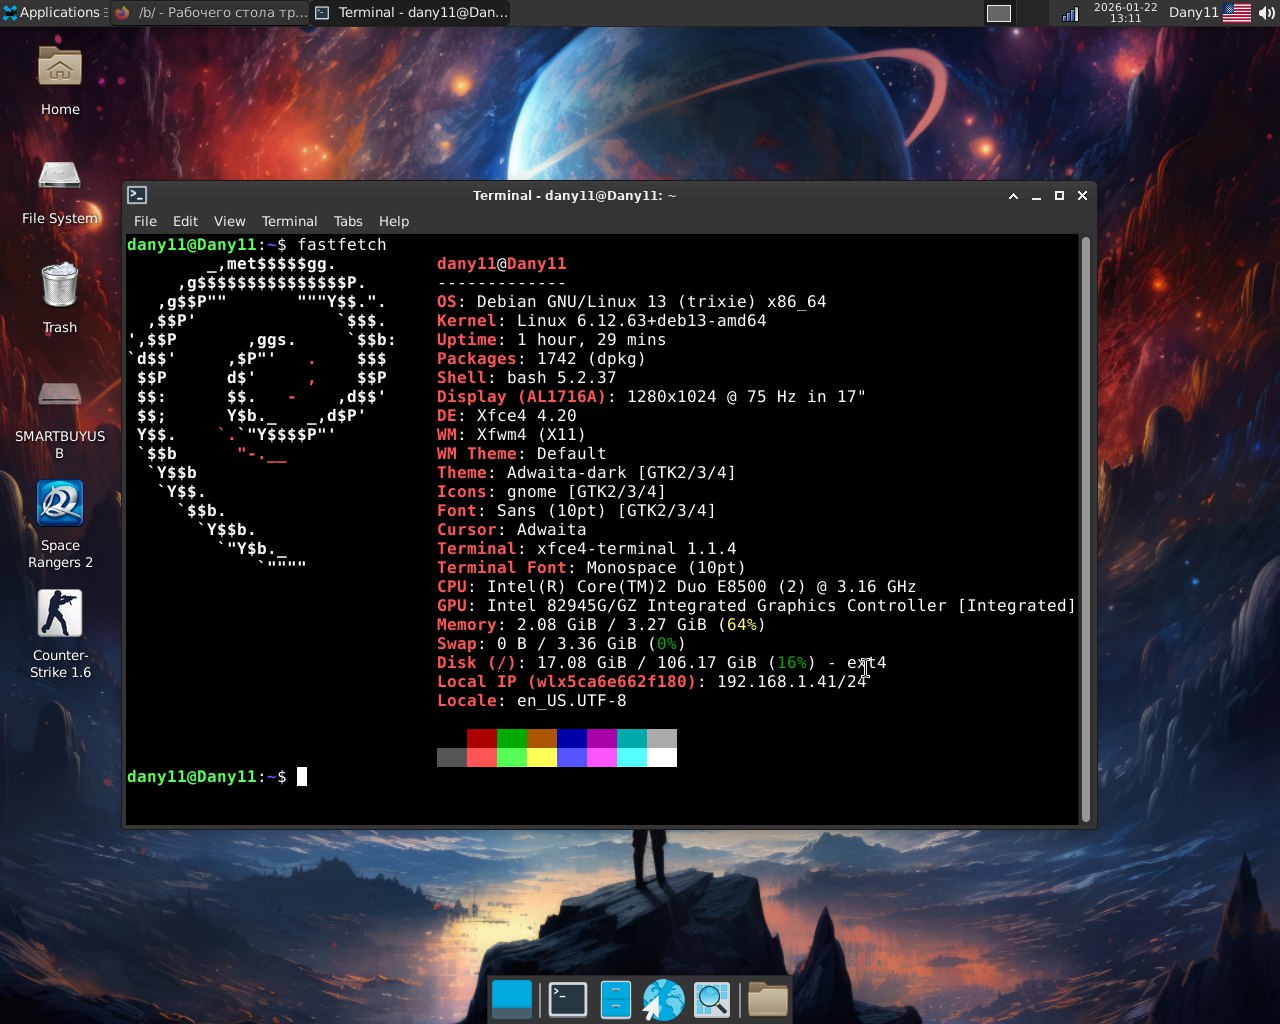Image resolution: width=1280 pixels, height=1024 pixels.
Task: Click the "WM Theme: Default" line
Action: click(522, 454)
